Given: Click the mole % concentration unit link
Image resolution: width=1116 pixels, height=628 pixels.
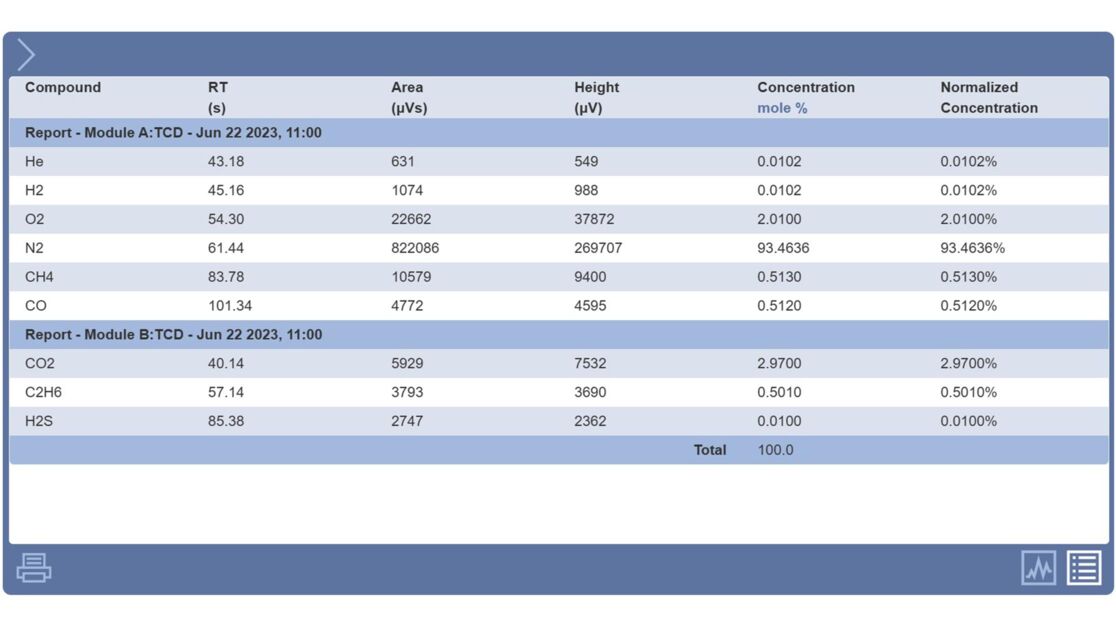Looking at the screenshot, I should pyautogui.click(x=781, y=108).
